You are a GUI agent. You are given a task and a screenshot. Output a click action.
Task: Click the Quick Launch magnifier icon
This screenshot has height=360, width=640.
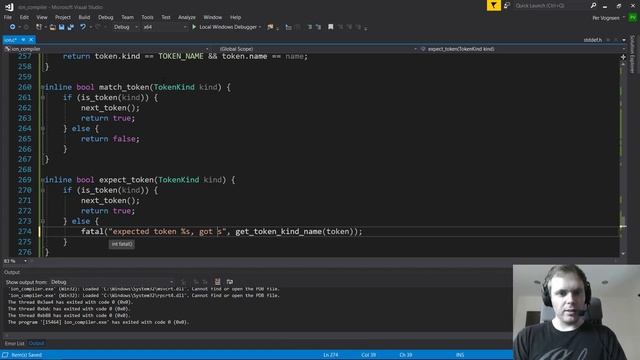pyautogui.click(x=593, y=5)
